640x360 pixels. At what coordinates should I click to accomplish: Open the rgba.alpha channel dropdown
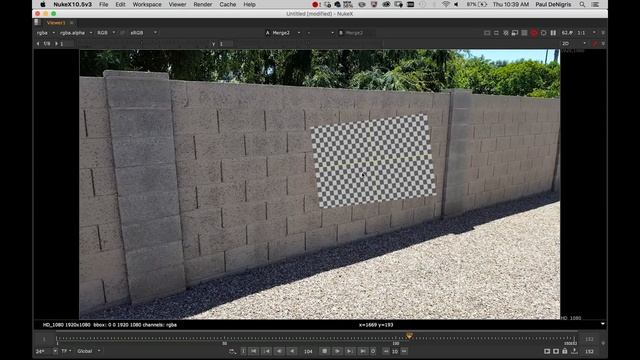click(x=76, y=33)
